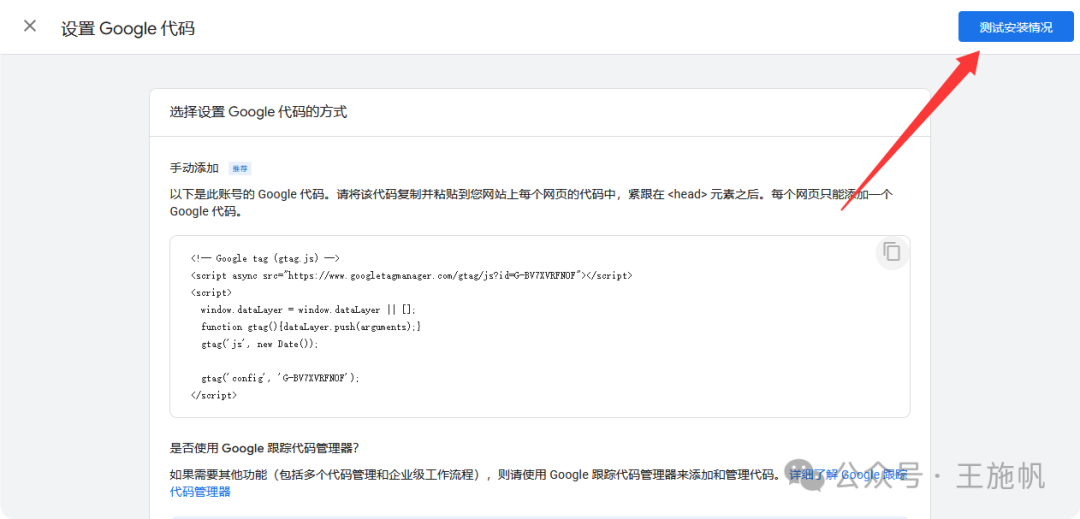Click the function gtag() code line
This screenshot has width=1080, height=519.
click(x=311, y=326)
